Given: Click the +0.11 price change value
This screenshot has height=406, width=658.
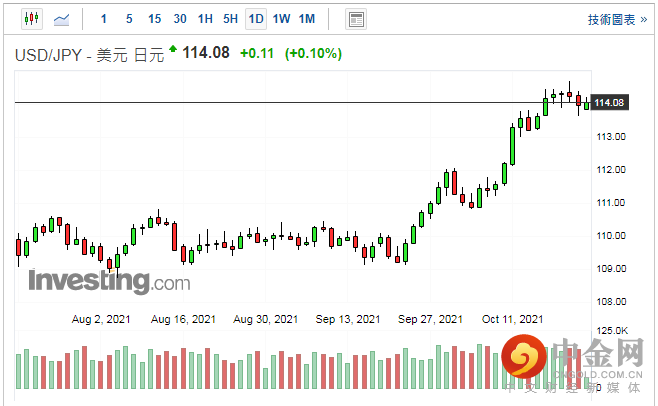Looking at the screenshot, I should pyautogui.click(x=257, y=53).
